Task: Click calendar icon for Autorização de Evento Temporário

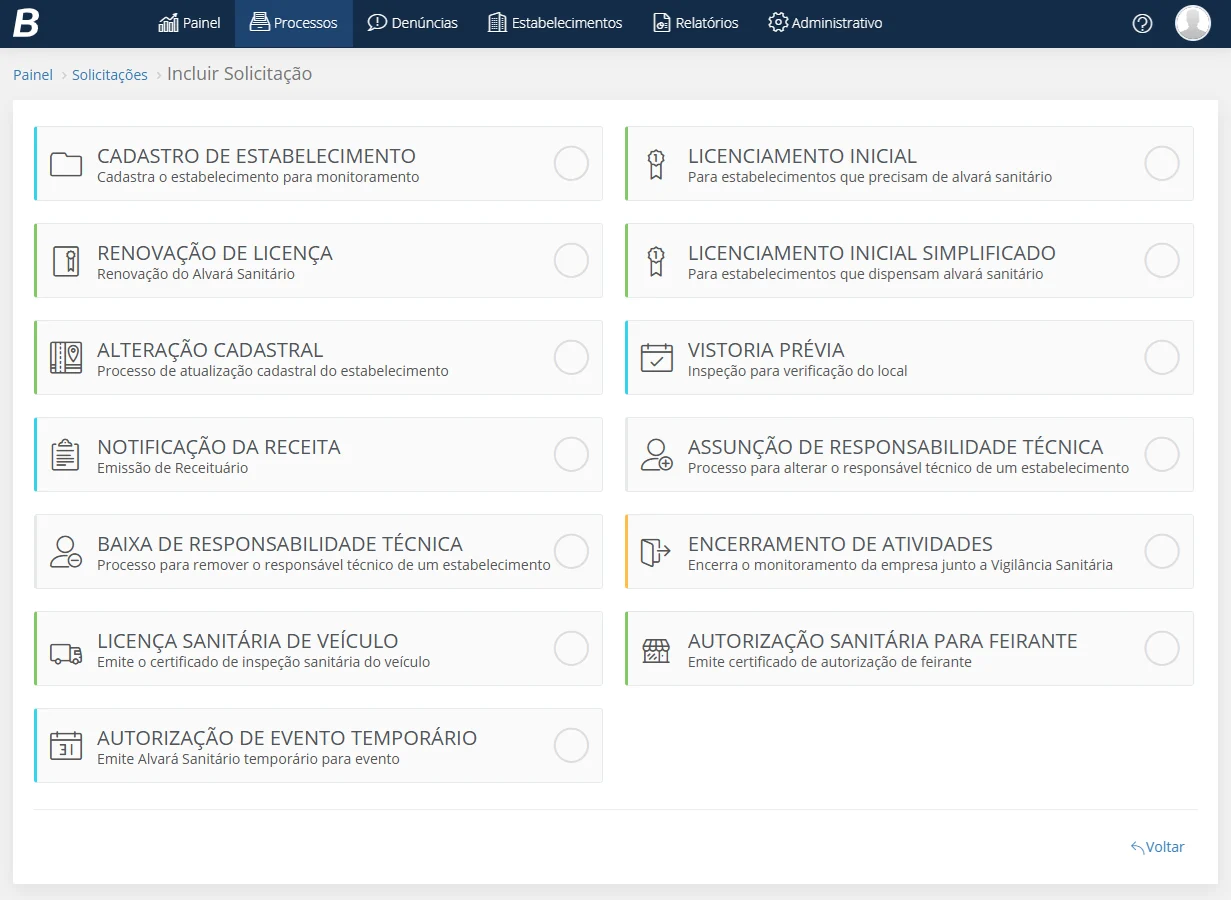Action: click(x=66, y=746)
